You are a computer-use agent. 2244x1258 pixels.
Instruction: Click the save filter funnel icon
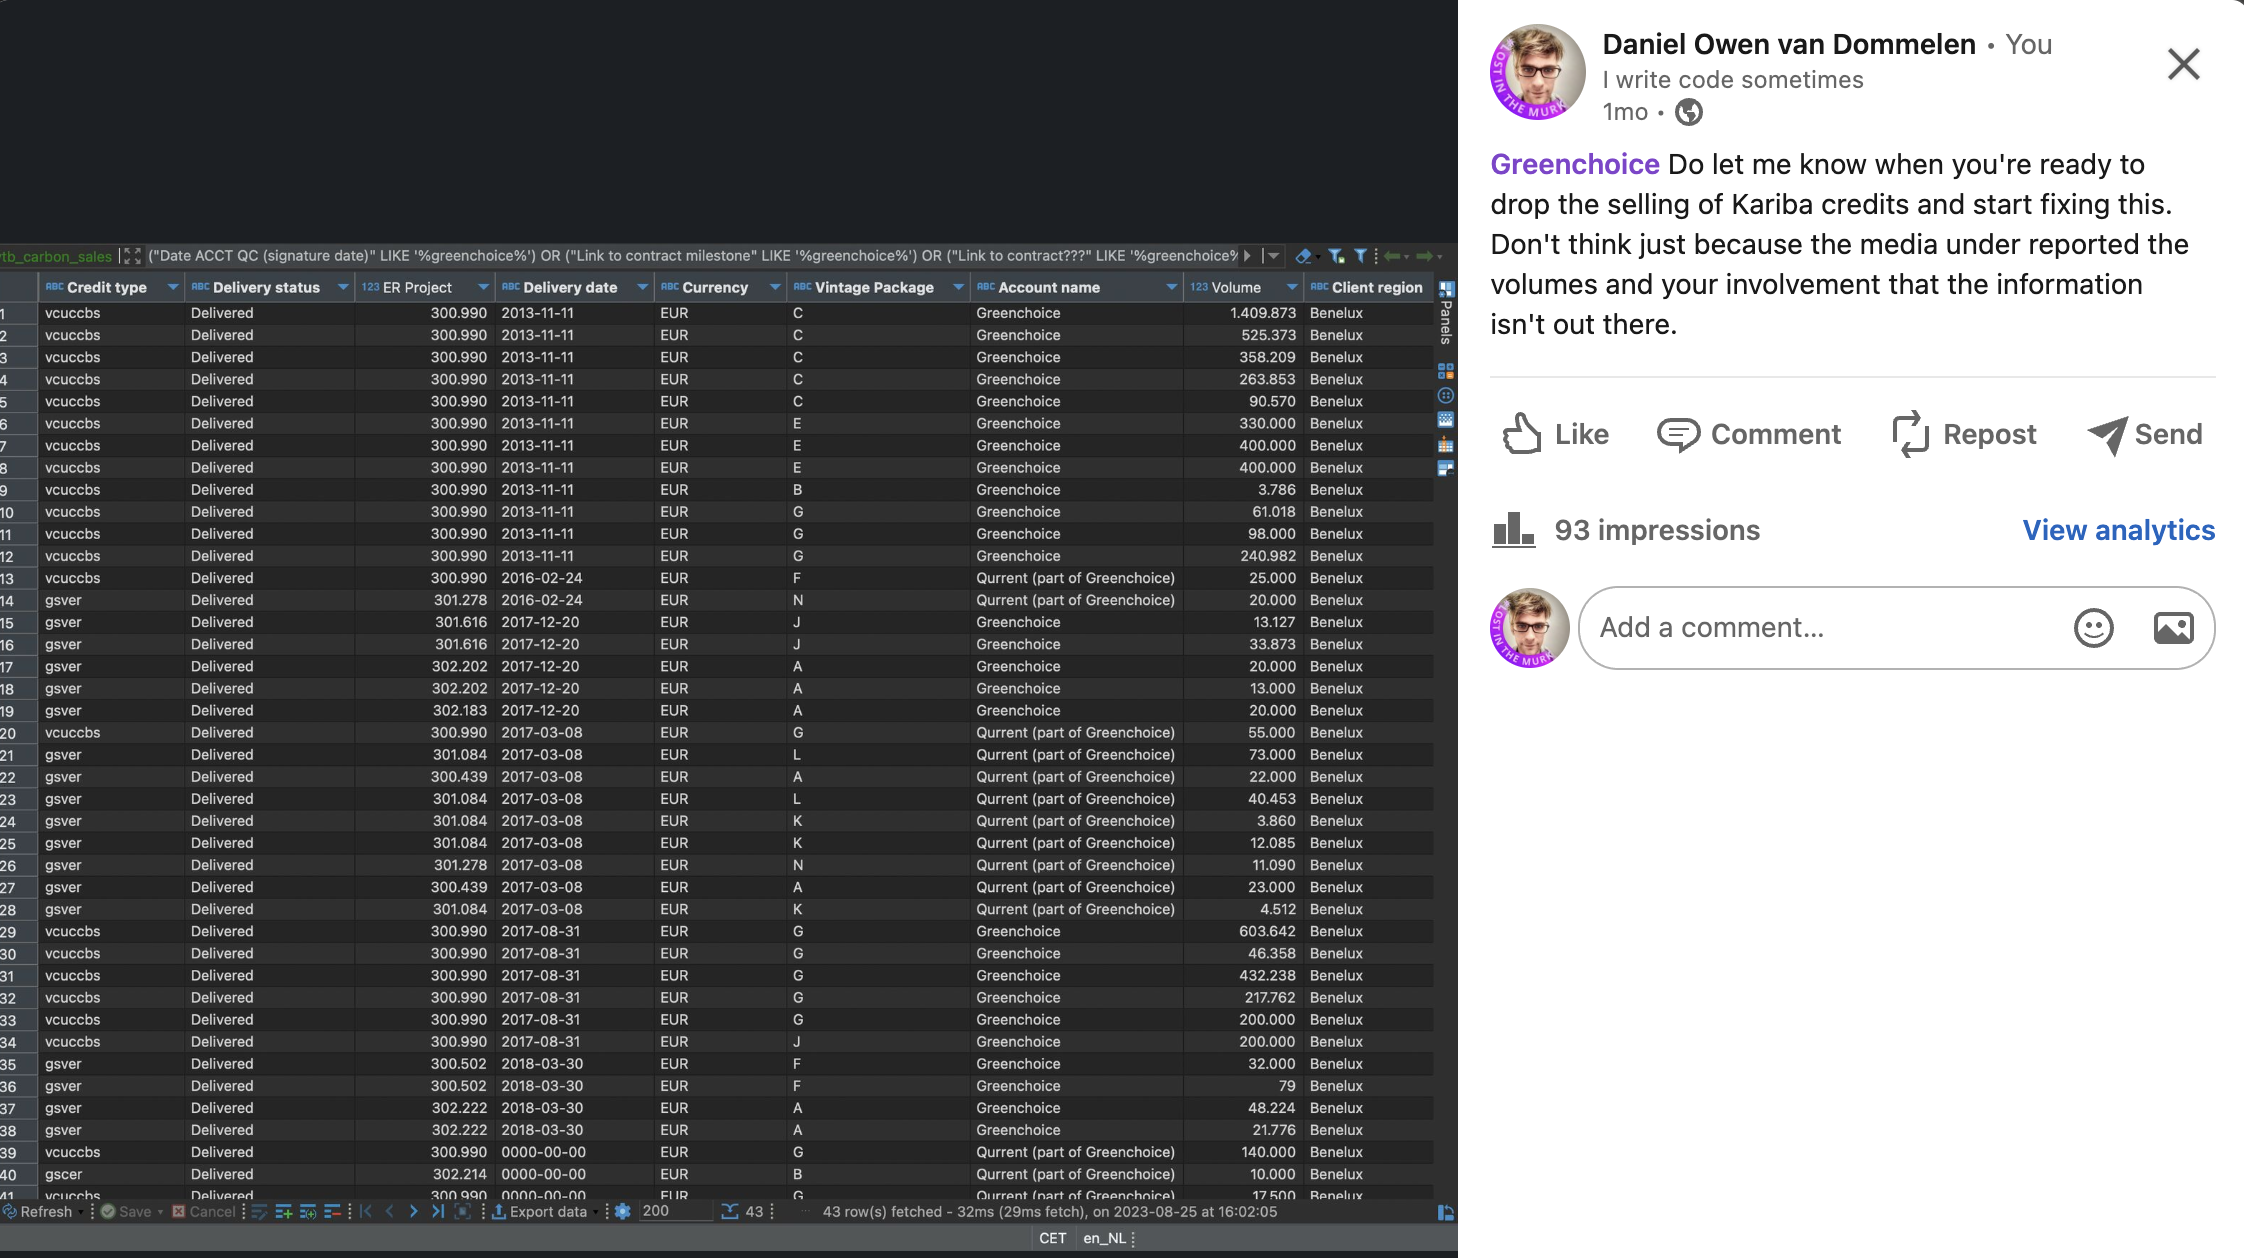pos(1336,257)
